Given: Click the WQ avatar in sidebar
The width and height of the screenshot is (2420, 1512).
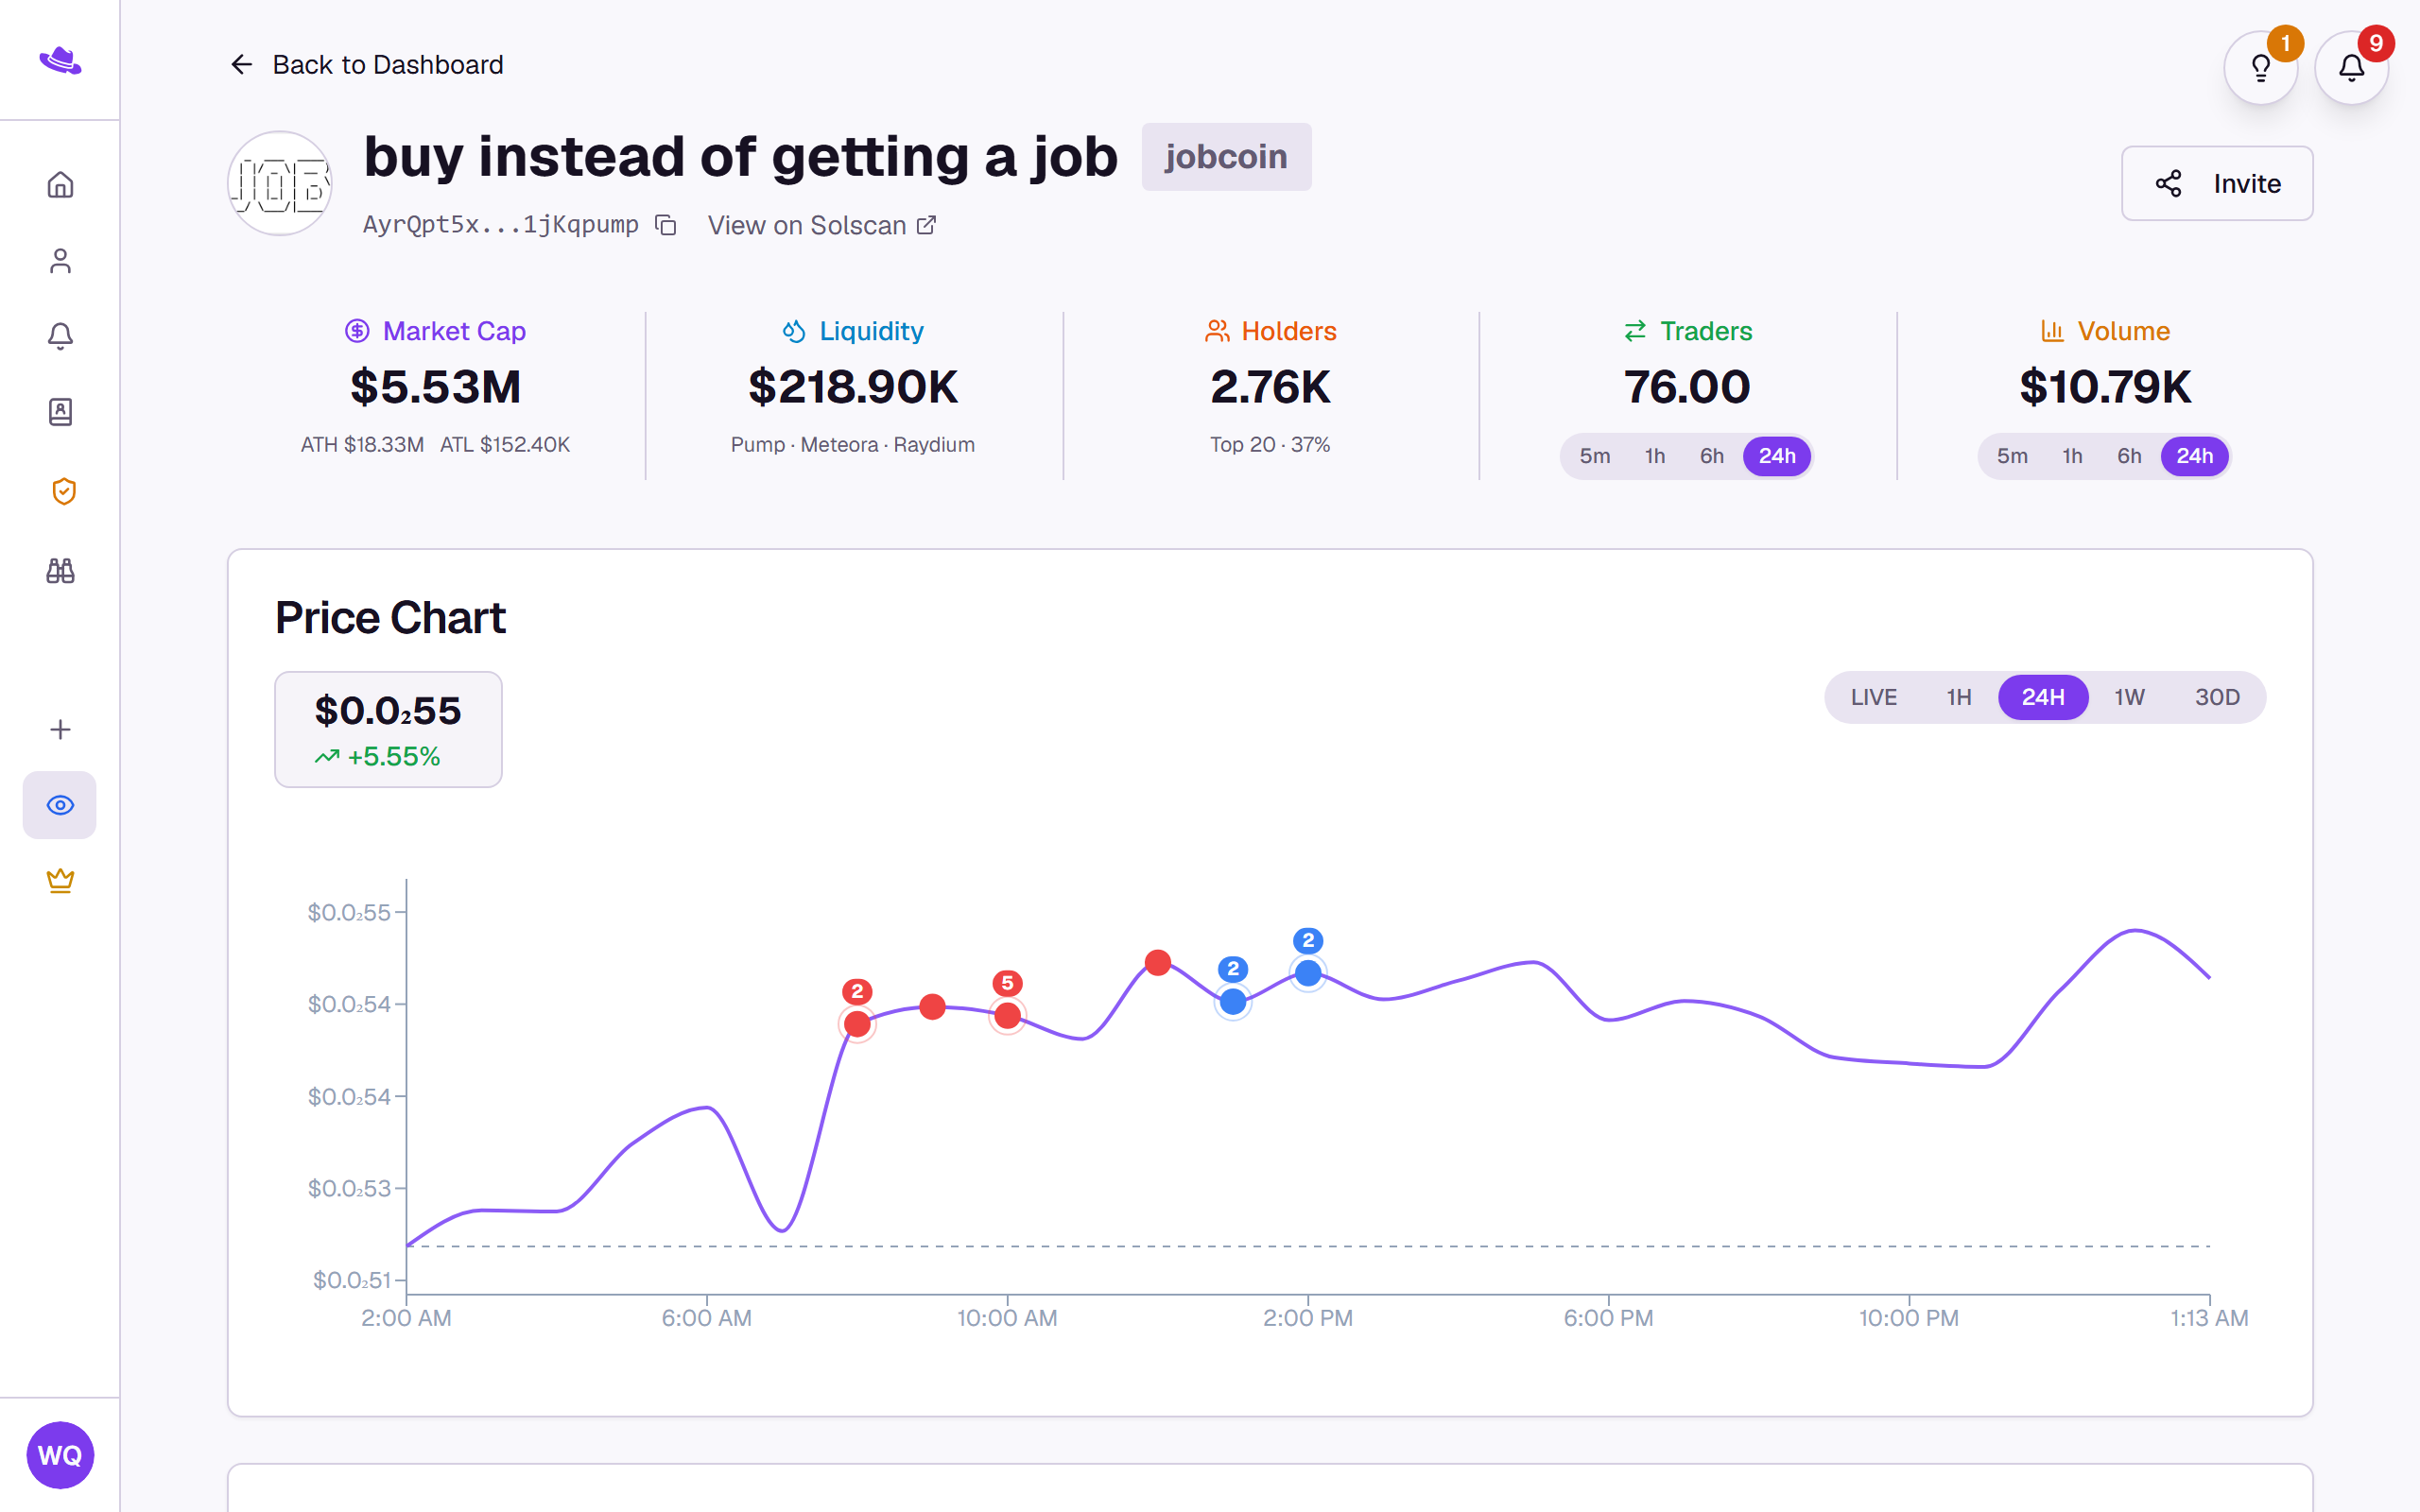Looking at the screenshot, I should pyautogui.click(x=60, y=1455).
